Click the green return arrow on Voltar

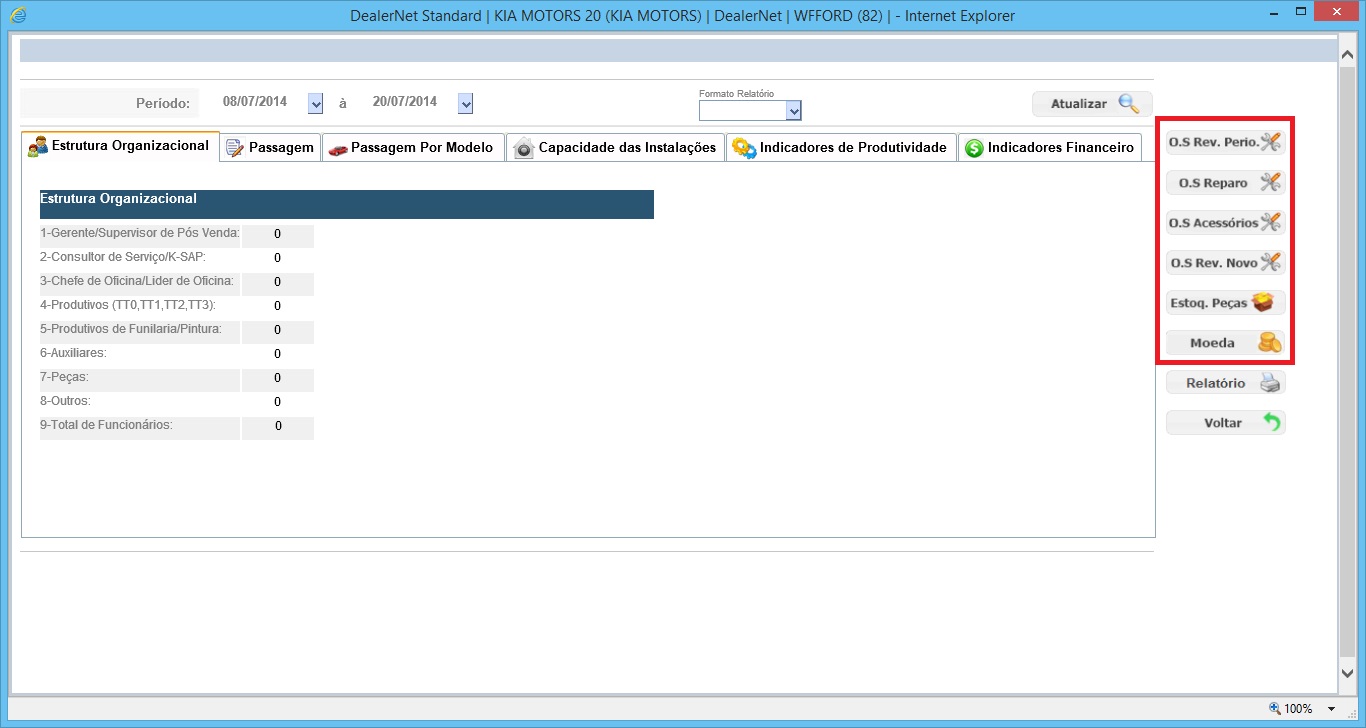point(1271,422)
